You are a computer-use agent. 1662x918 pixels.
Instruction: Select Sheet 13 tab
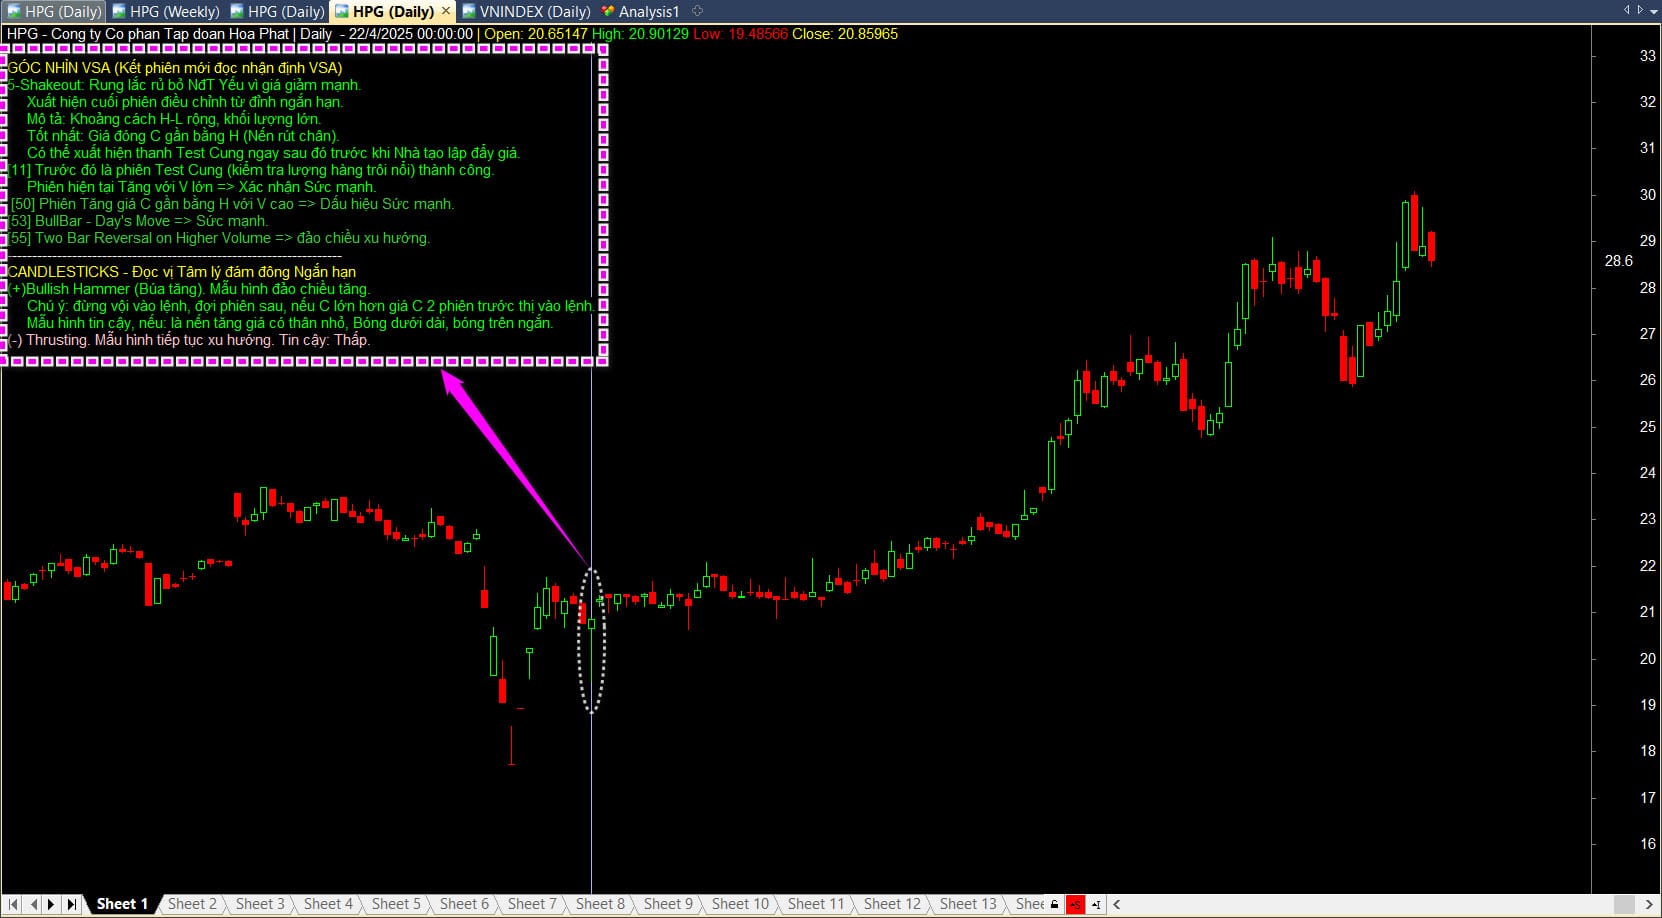pos(967,904)
